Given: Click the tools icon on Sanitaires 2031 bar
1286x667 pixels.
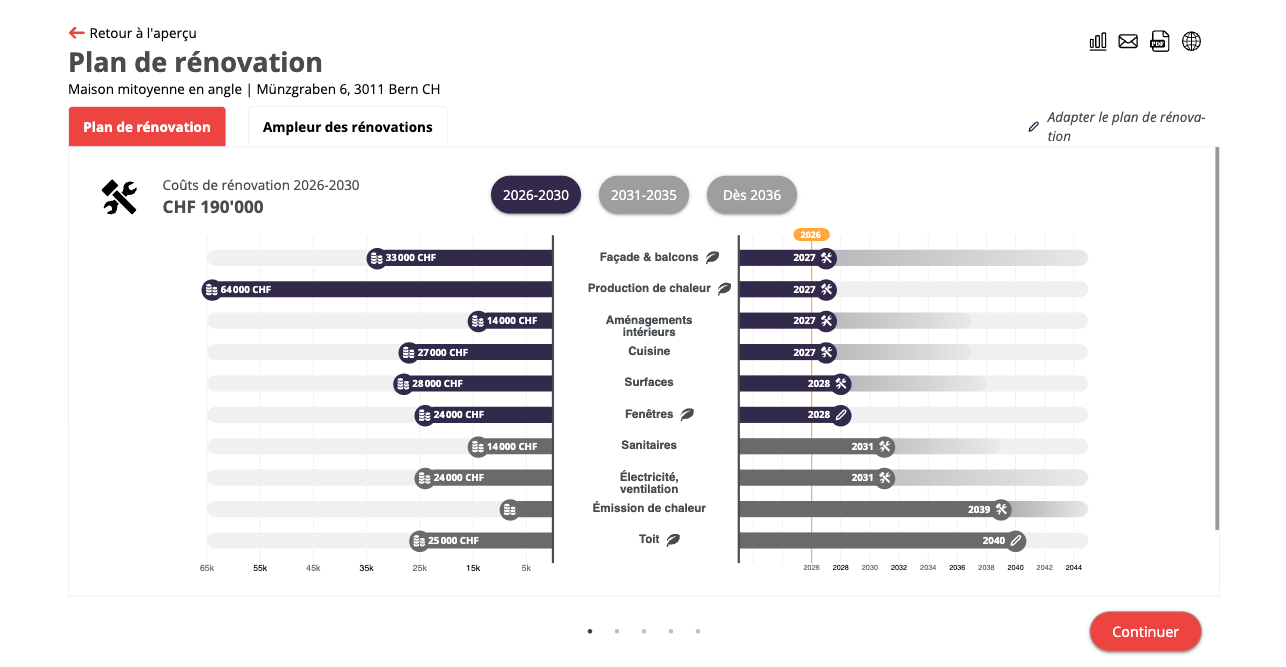Looking at the screenshot, I should pyautogui.click(x=885, y=446).
